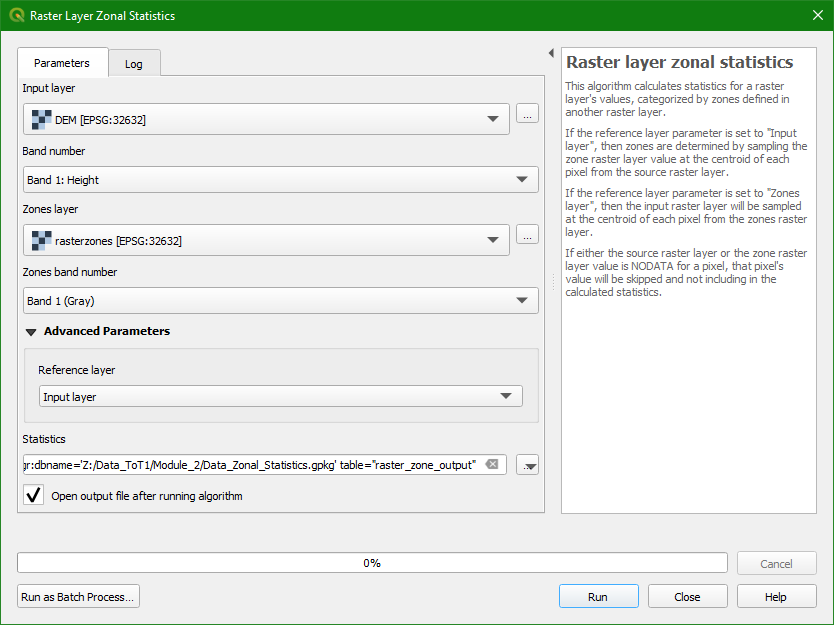834x625 pixels.
Task: Browse for input layer with ellipsis button
Action: 527,114
